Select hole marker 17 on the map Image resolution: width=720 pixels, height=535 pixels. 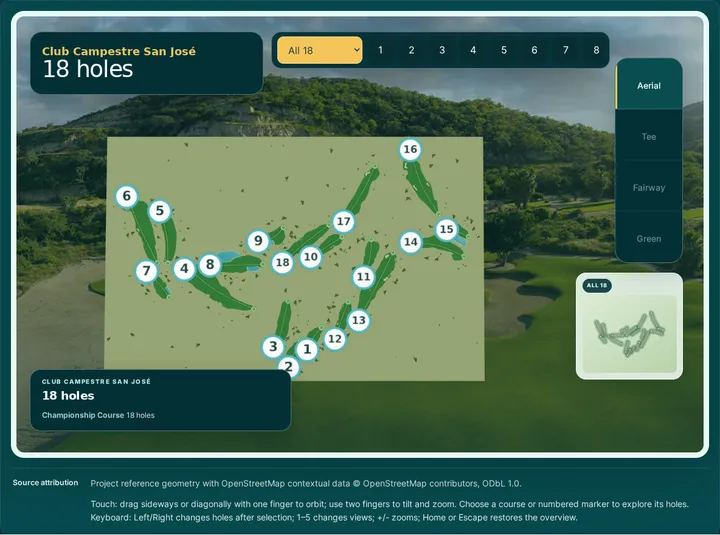tap(343, 222)
